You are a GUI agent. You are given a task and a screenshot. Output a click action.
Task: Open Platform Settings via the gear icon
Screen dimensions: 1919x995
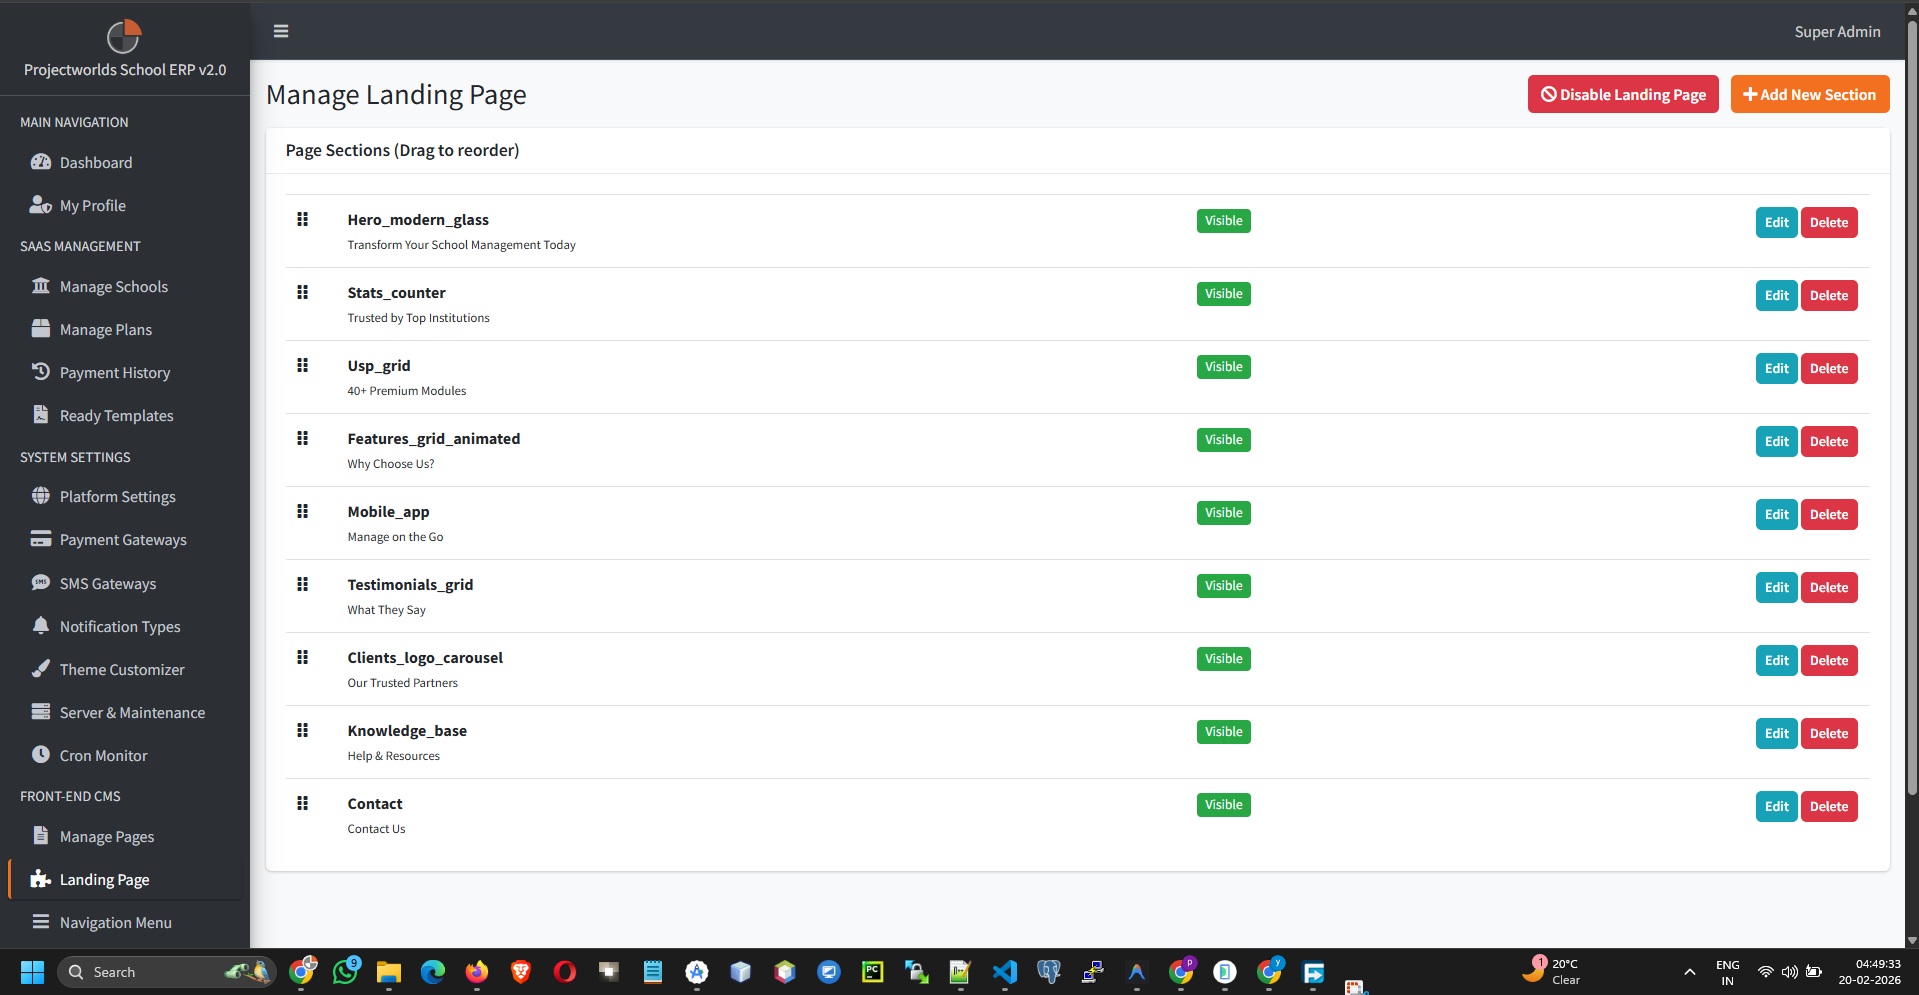41,496
